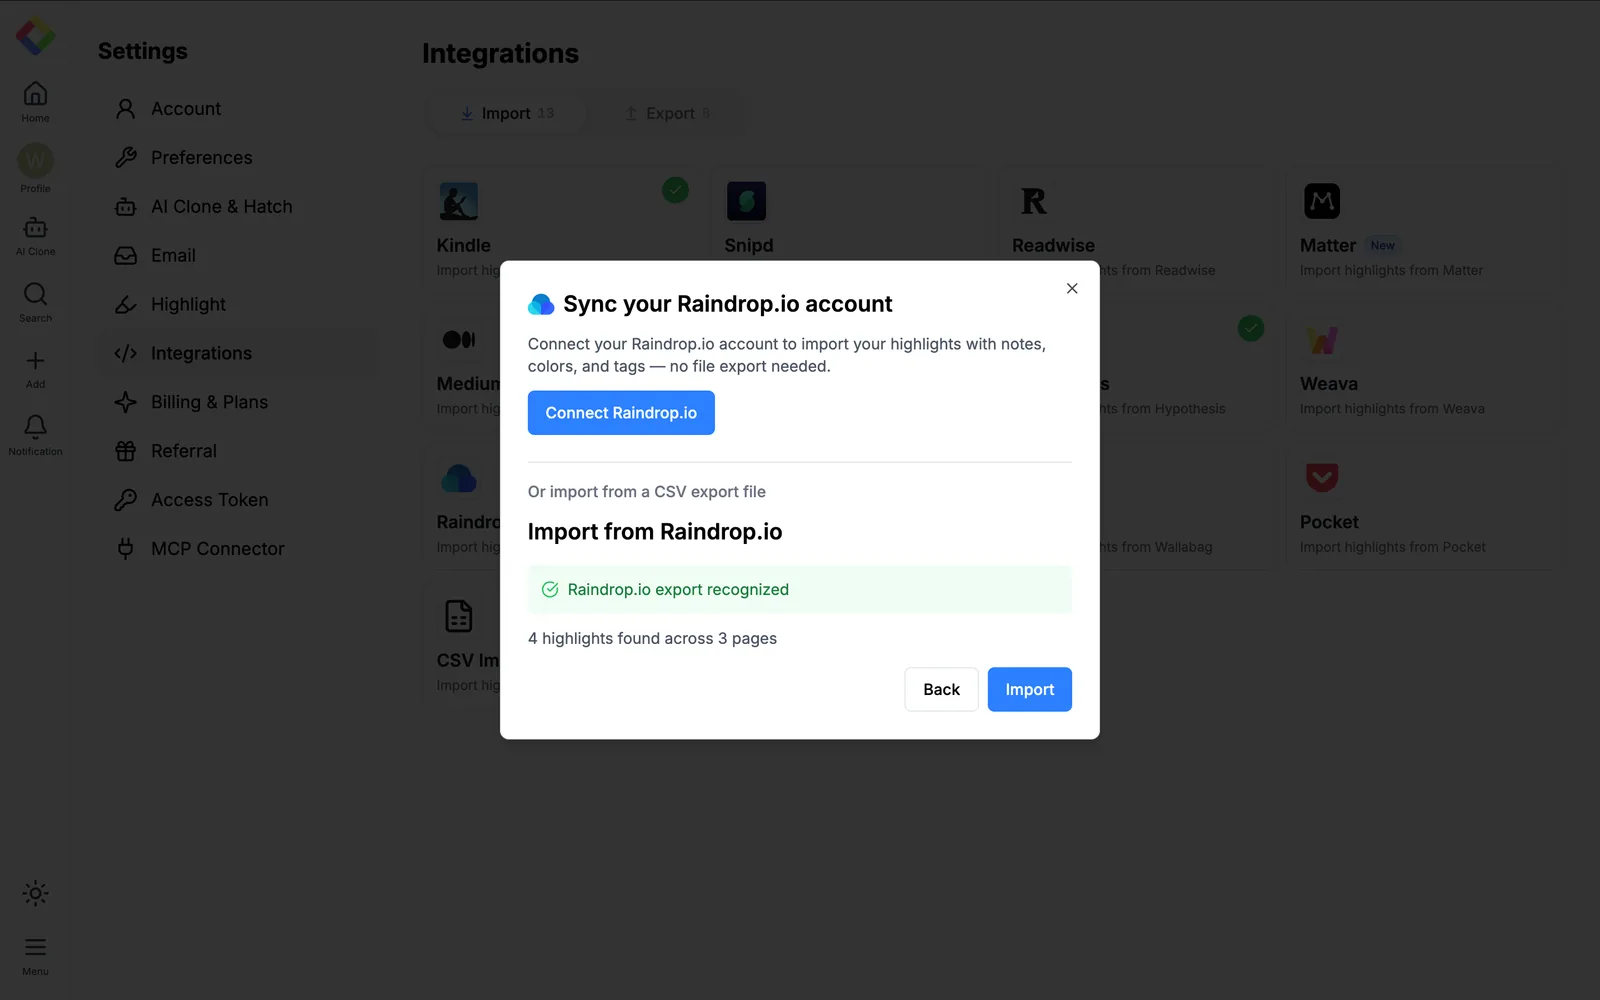Click the Kindle card title
The image size is (1600, 1000).
[x=464, y=246]
